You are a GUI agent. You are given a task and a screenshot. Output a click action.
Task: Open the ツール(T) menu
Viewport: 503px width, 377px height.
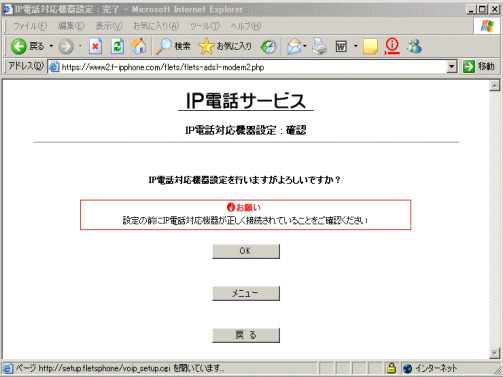[x=205, y=26]
